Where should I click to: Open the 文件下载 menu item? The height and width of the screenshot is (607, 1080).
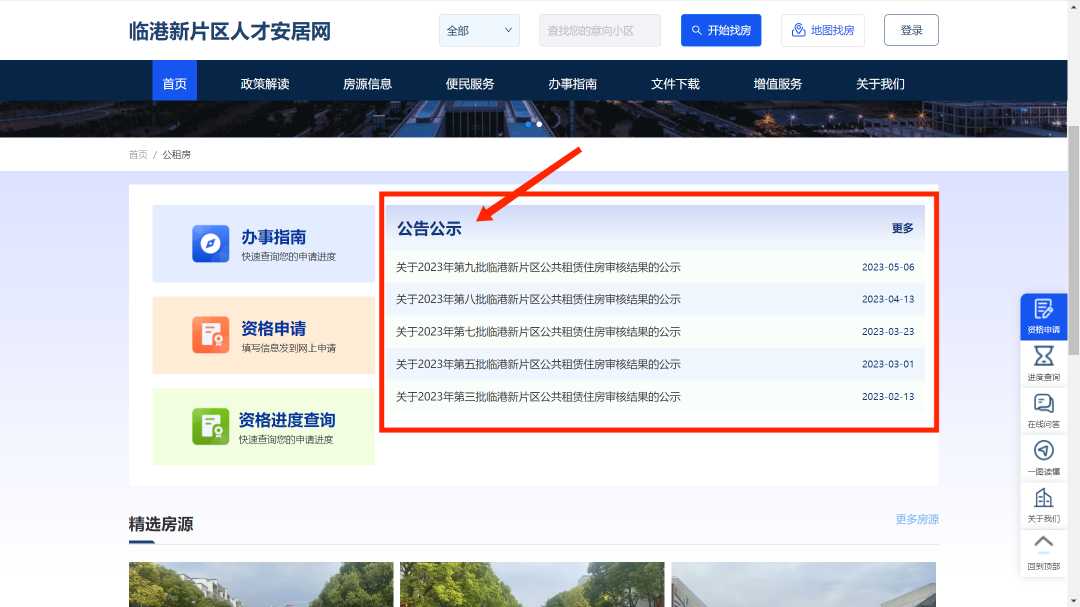click(675, 84)
